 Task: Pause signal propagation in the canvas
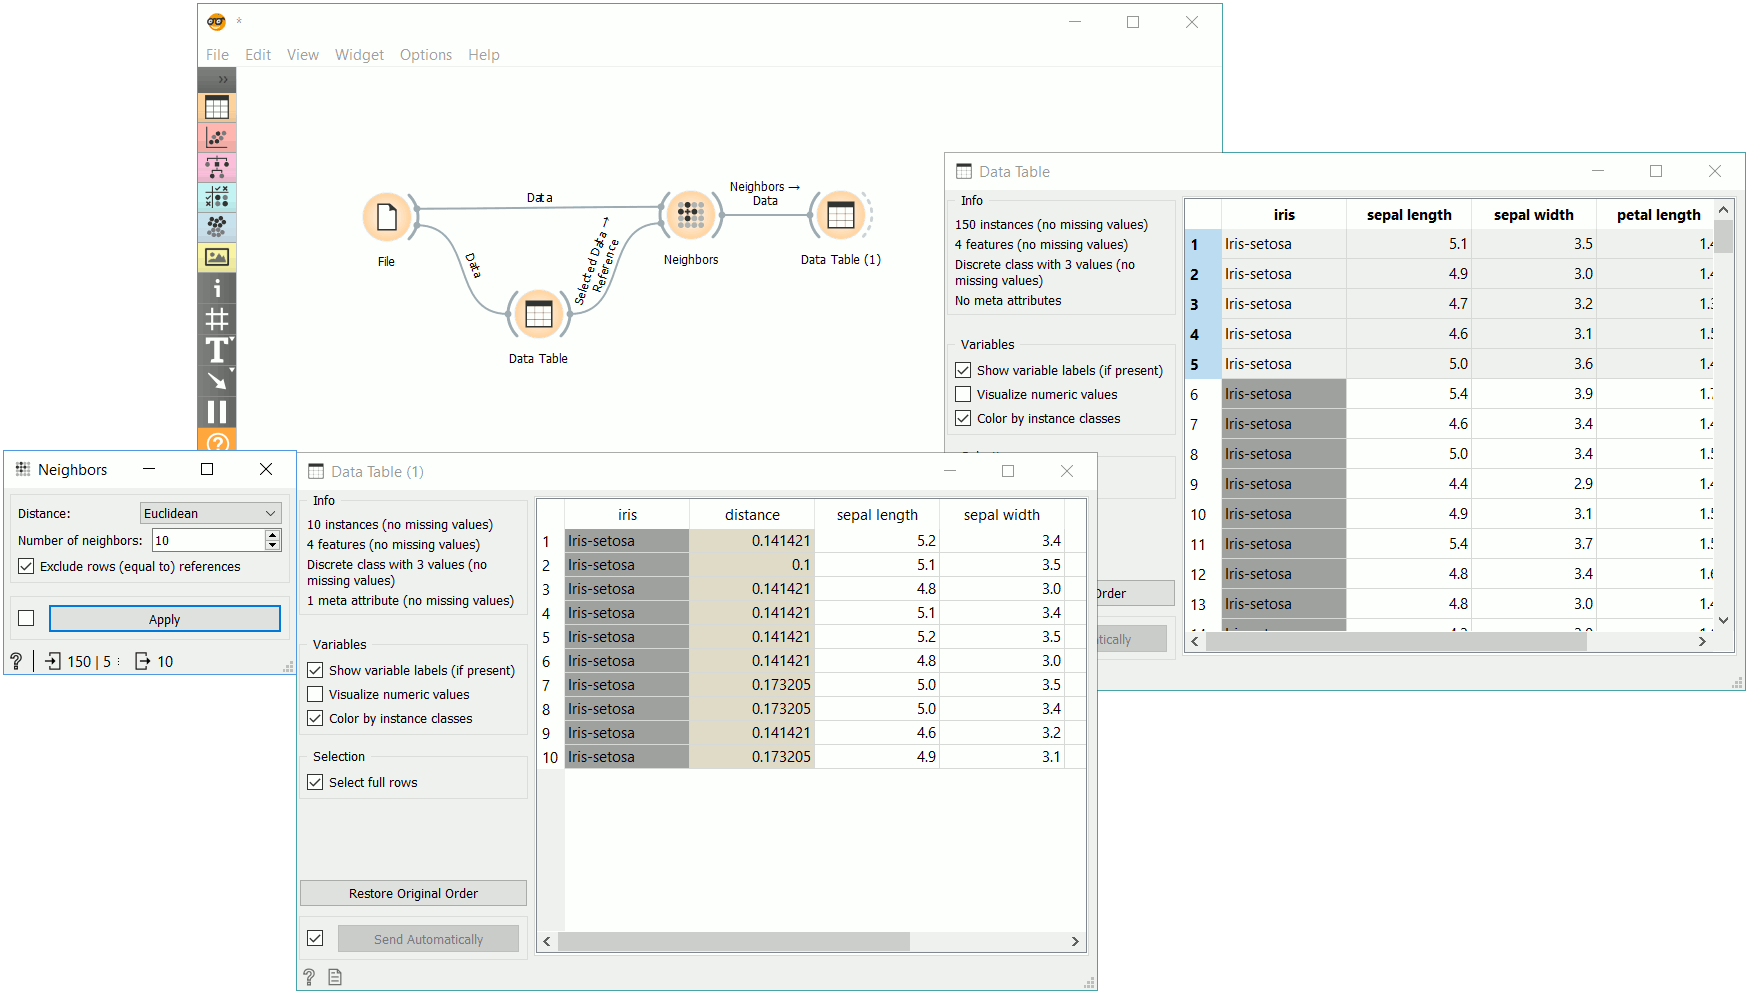(217, 411)
